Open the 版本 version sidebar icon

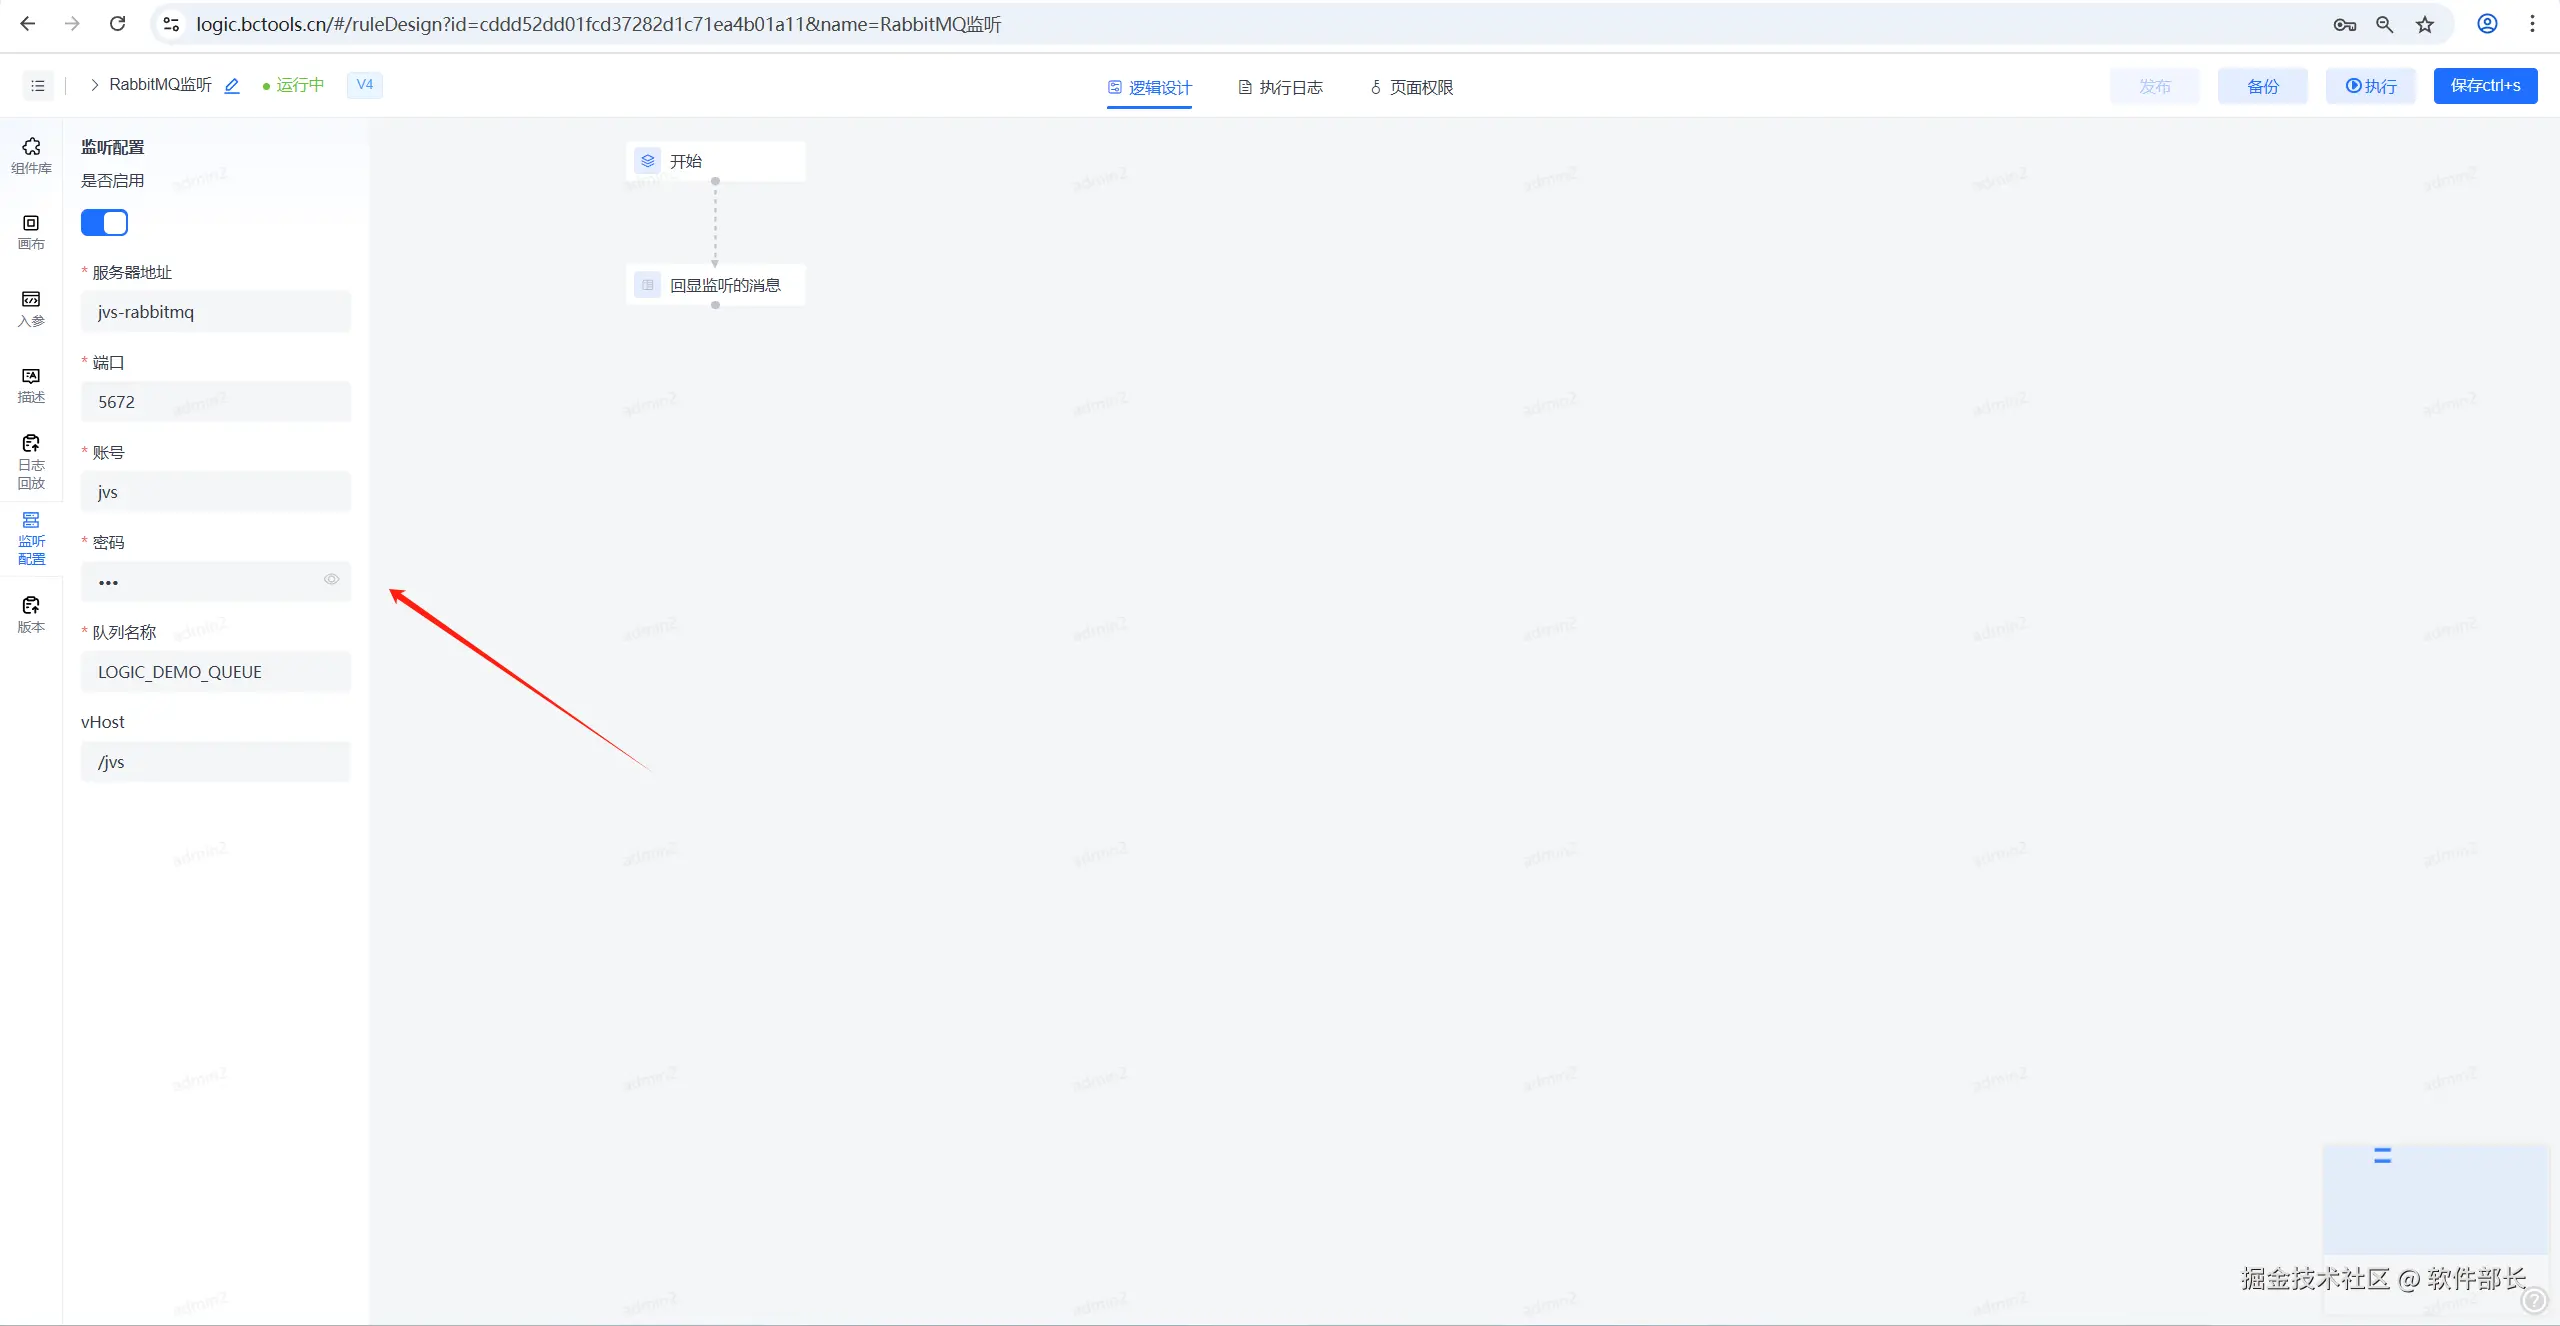(x=31, y=614)
